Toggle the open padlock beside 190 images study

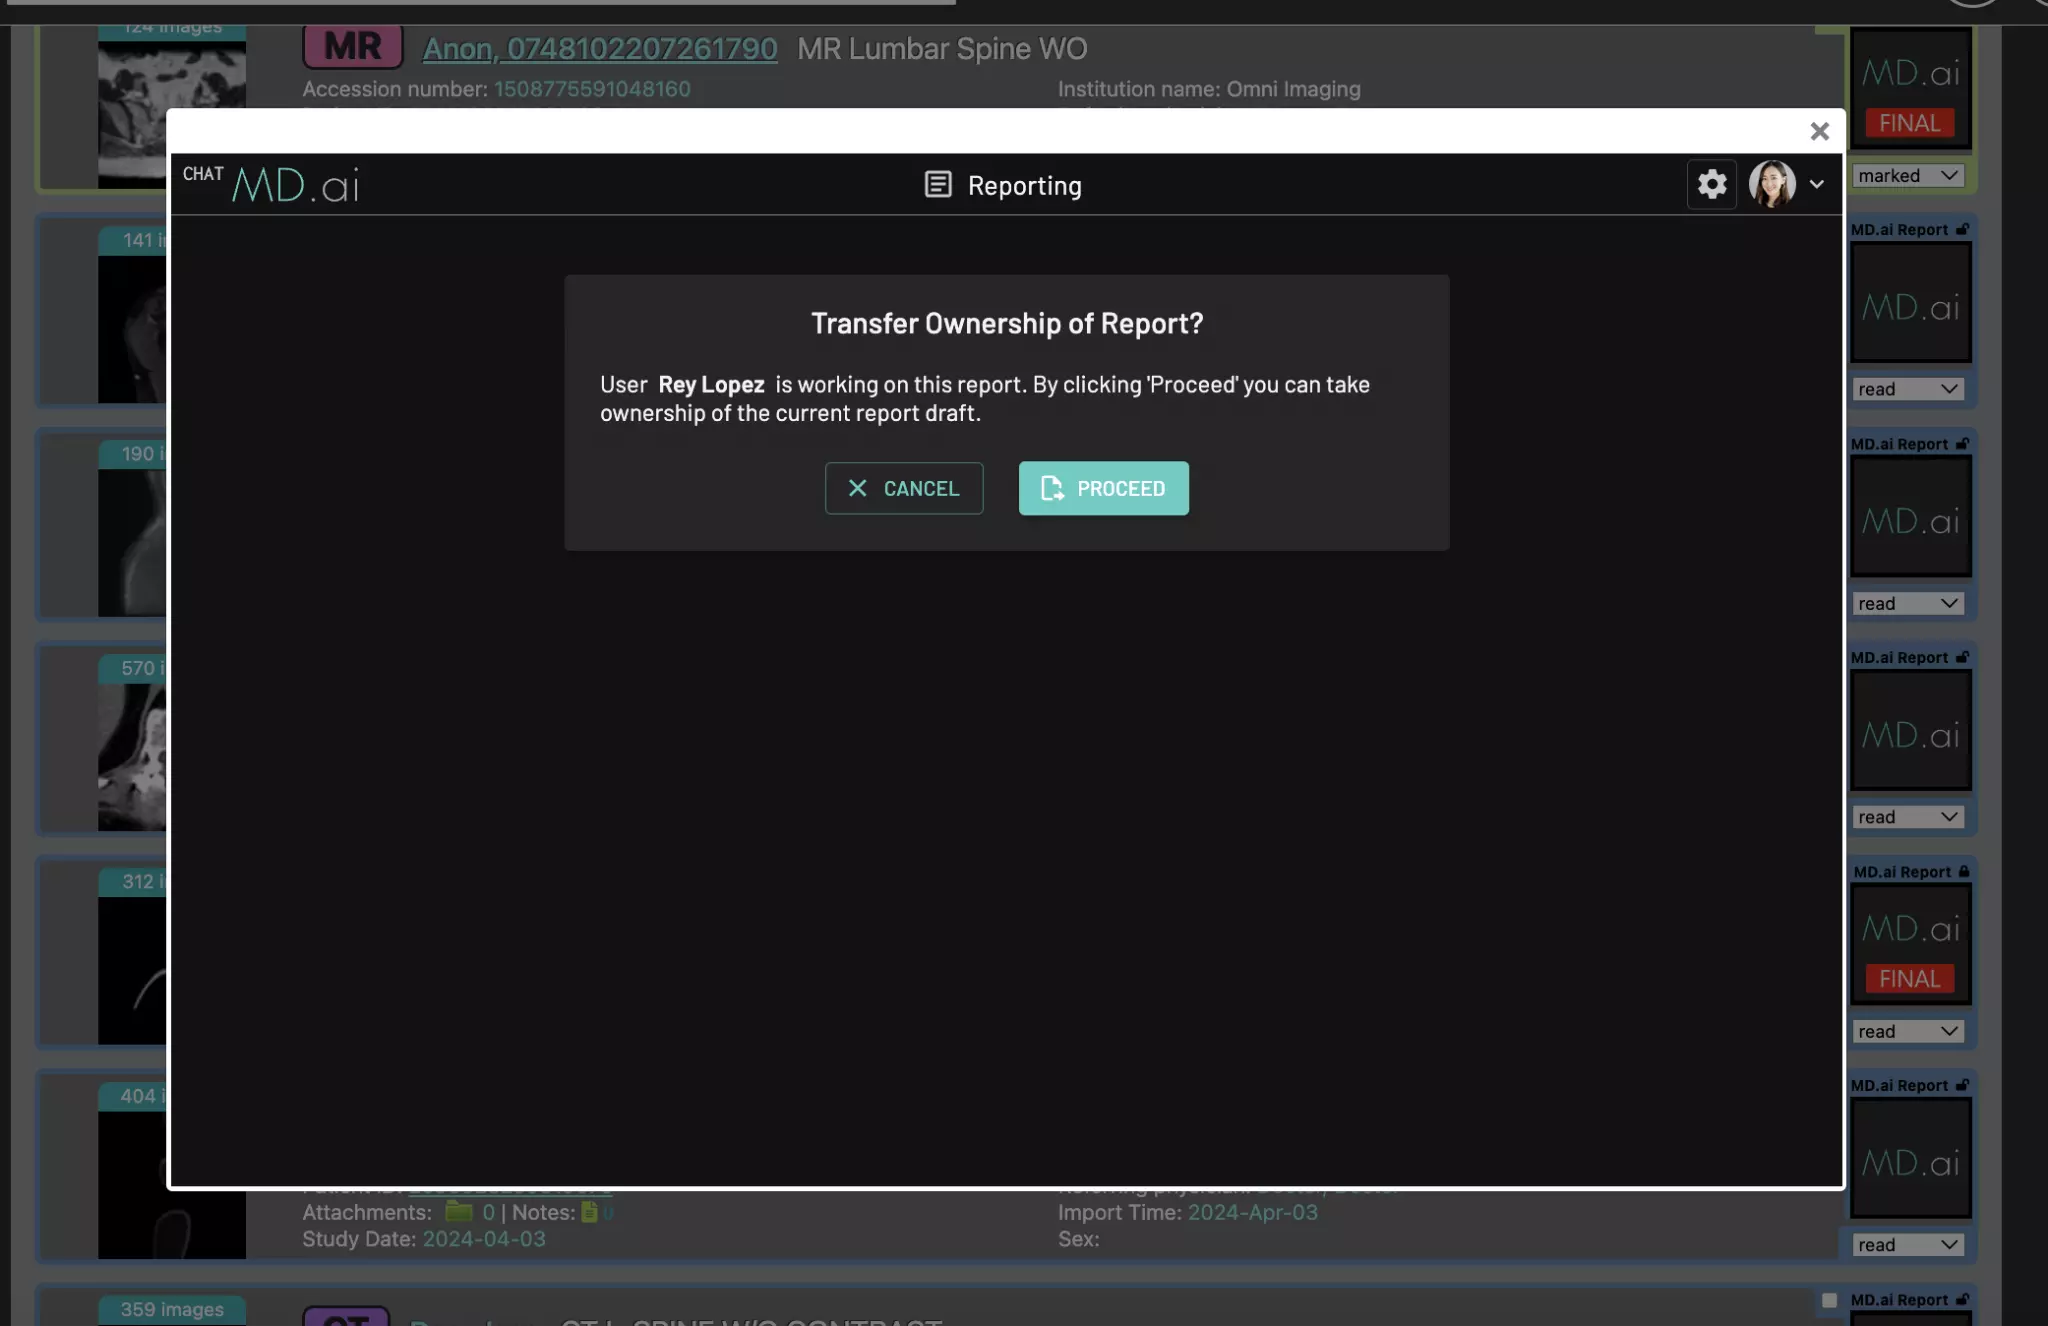pyautogui.click(x=1962, y=444)
